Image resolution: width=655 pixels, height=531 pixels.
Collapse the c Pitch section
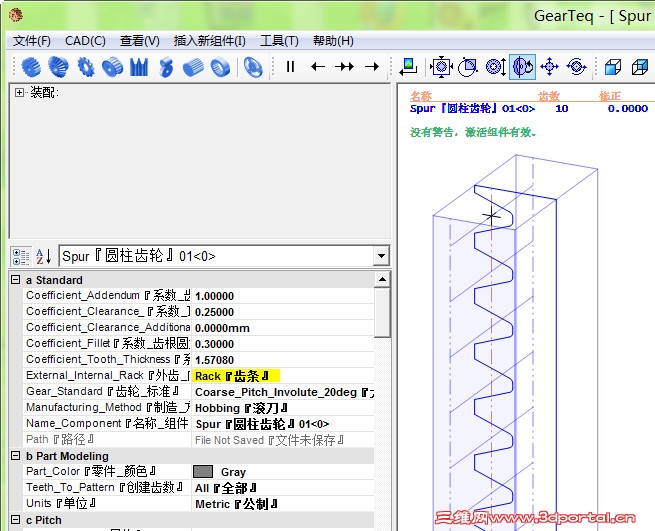tap(15, 520)
